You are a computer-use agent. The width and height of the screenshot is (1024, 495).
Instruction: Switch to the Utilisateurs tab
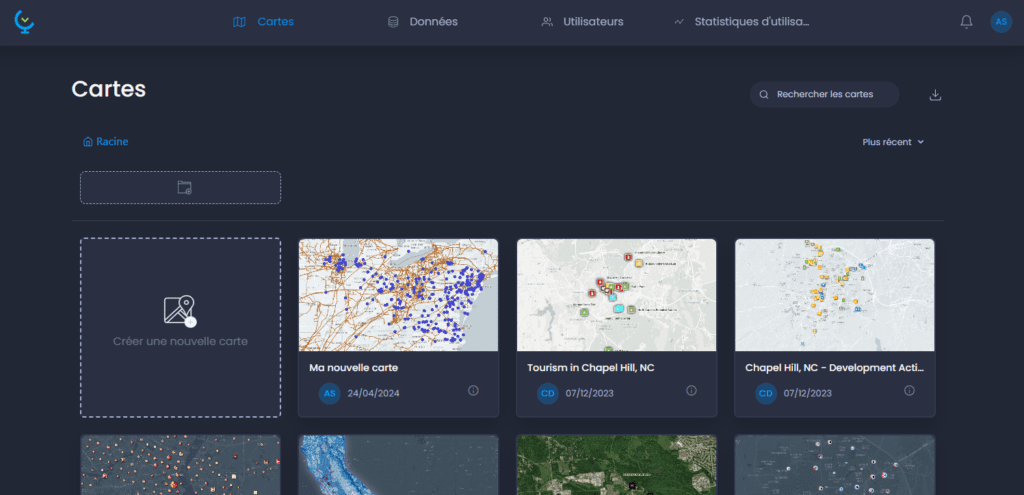tap(583, 22)
